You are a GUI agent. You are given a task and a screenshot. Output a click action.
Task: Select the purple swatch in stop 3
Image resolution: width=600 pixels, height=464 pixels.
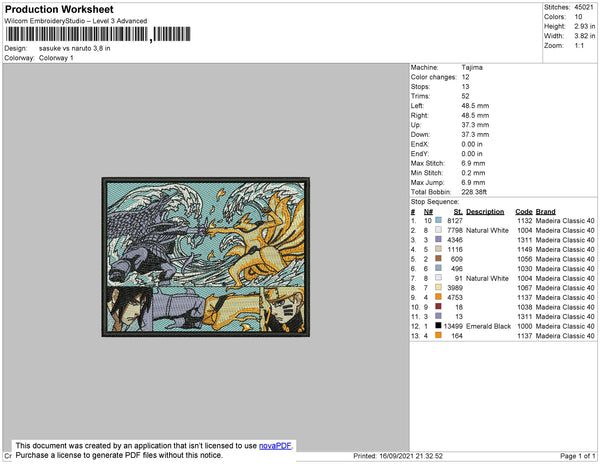pos(438,239)
